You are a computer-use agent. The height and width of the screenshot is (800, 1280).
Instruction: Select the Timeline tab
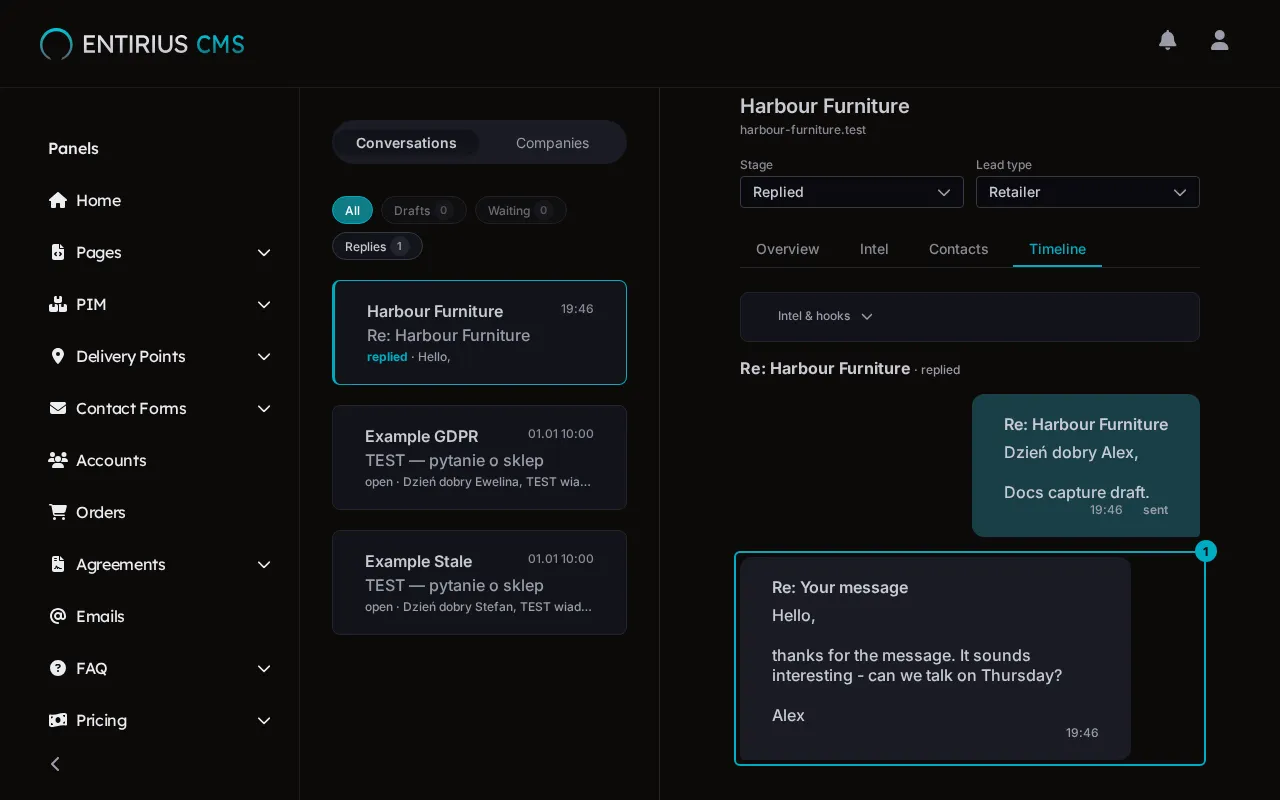(1057, 249)
